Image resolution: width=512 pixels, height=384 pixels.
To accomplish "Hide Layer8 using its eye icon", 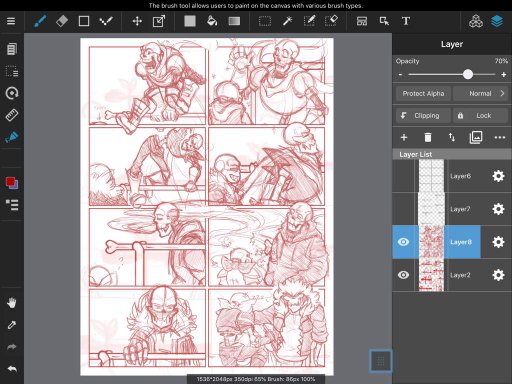I will click(x=403, y=242).
